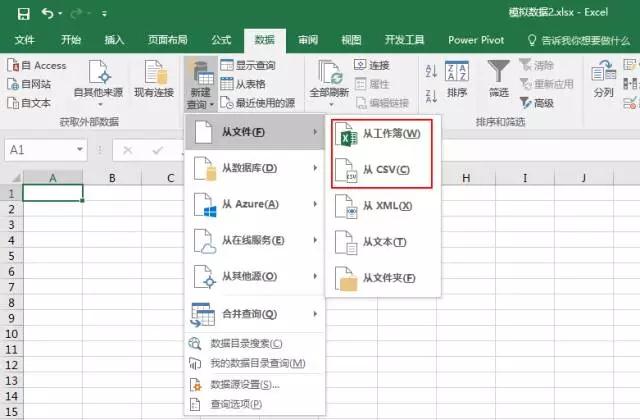Image resolution: width=640 pixels, height=420 pixels.
Task: Choose 从 CSV(C) in submenu
Action: click(x=382, y=170)
